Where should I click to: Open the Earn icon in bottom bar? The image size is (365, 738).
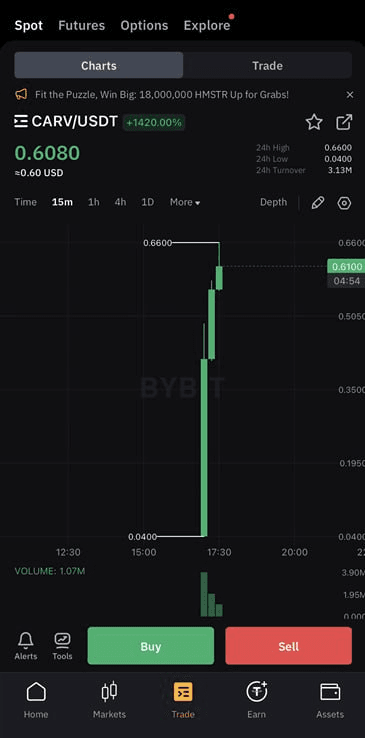coord(256,691)
